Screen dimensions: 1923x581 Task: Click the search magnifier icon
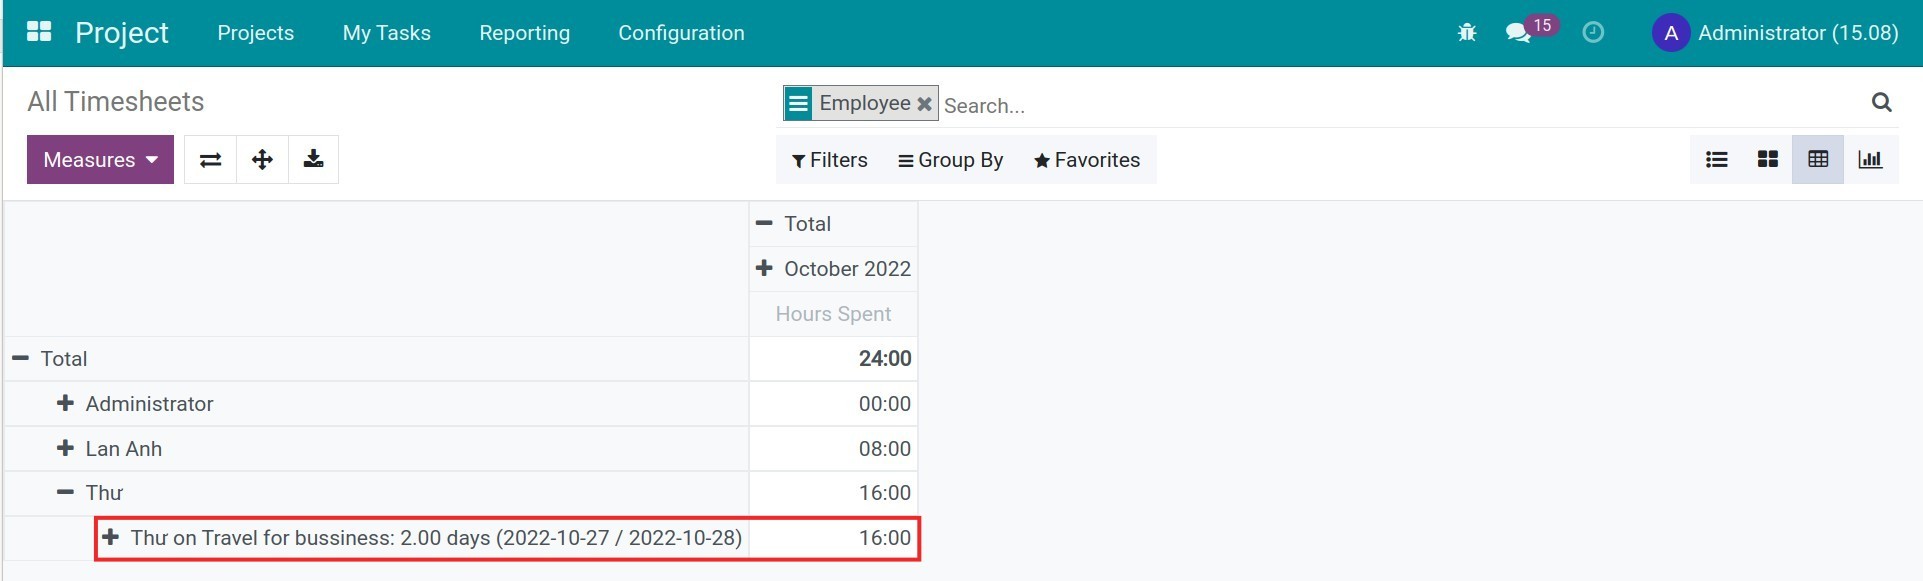[1881, 102]
